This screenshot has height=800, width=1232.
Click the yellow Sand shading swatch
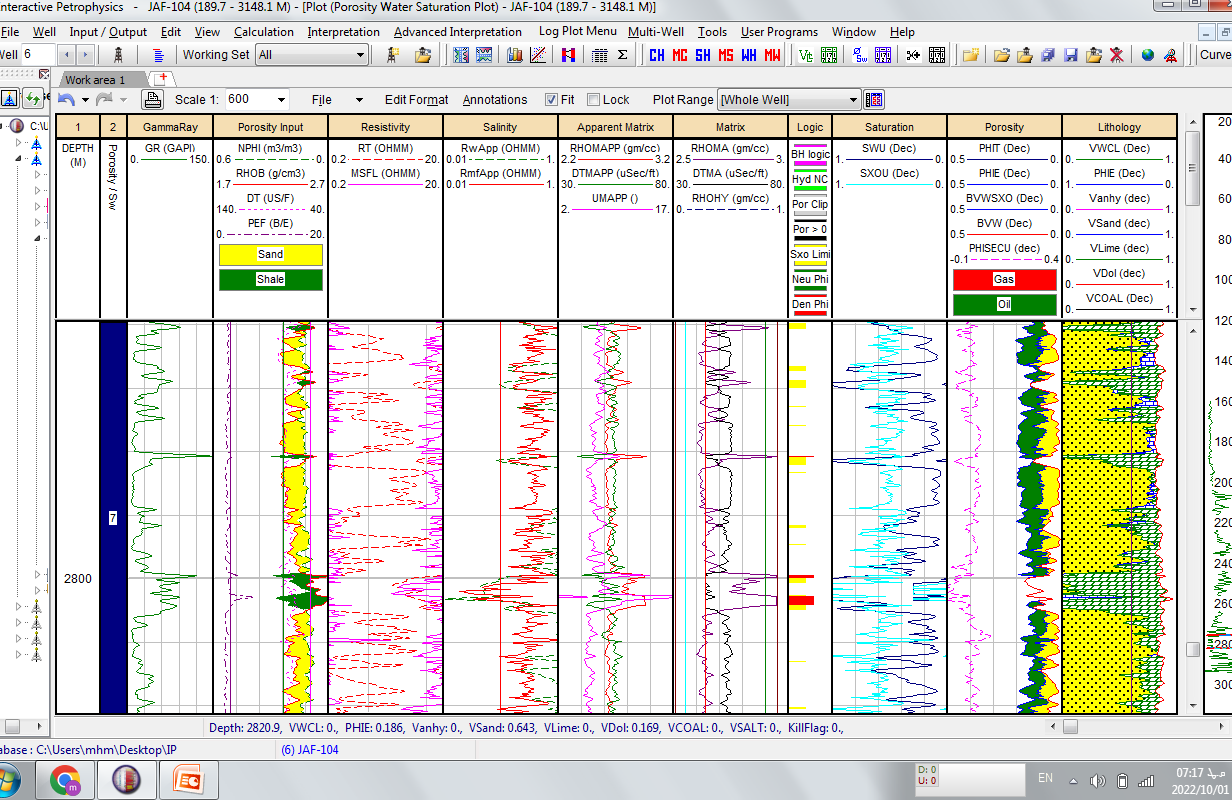click(x=271, y=255)
